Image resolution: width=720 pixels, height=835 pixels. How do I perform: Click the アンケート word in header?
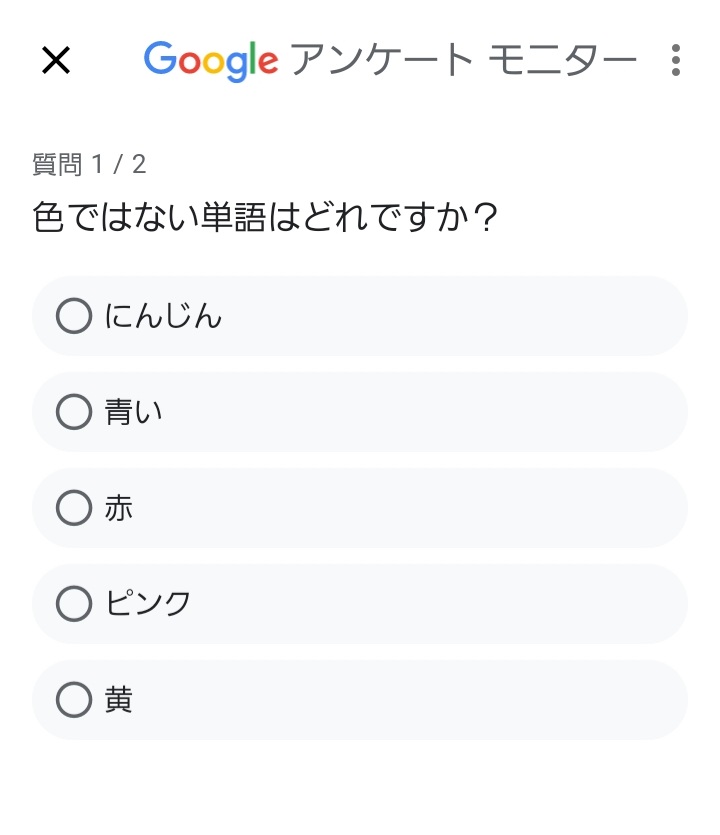click(381, 61)
